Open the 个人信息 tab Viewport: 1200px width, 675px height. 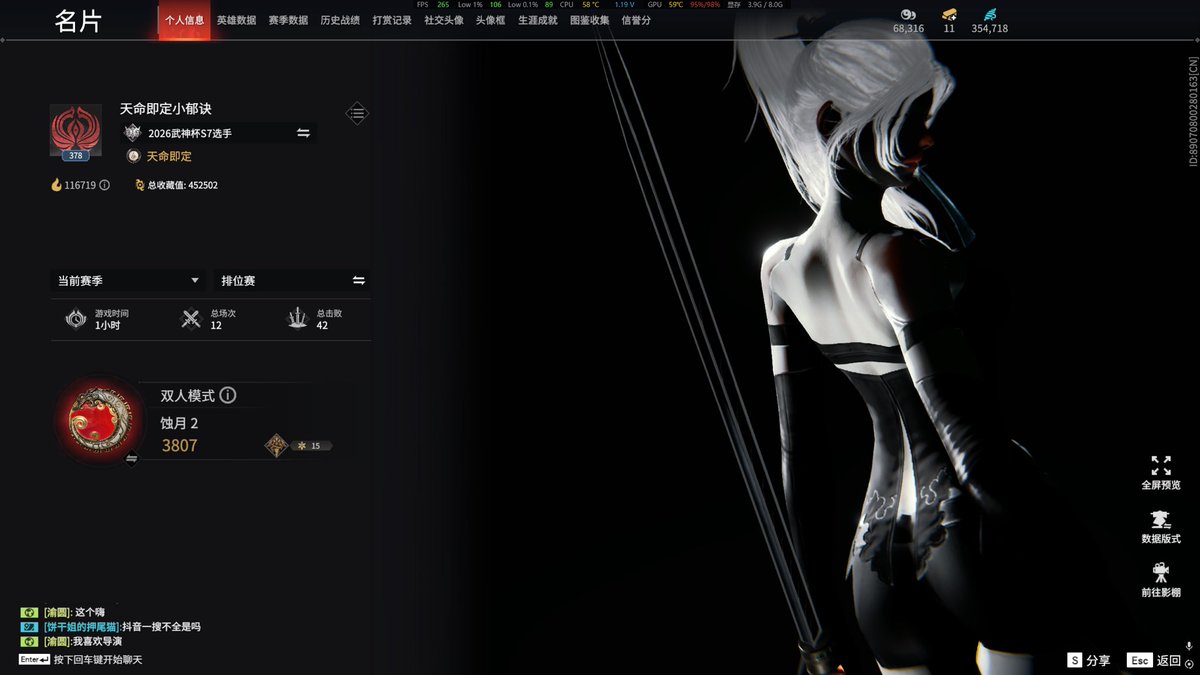[184, 20]
